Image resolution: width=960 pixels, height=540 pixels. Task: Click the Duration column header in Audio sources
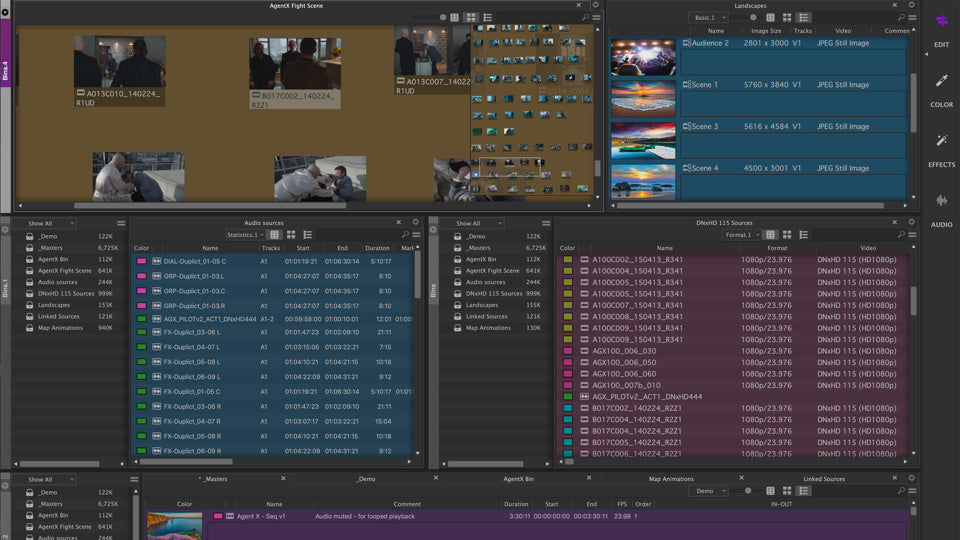(x=377, y=248)
